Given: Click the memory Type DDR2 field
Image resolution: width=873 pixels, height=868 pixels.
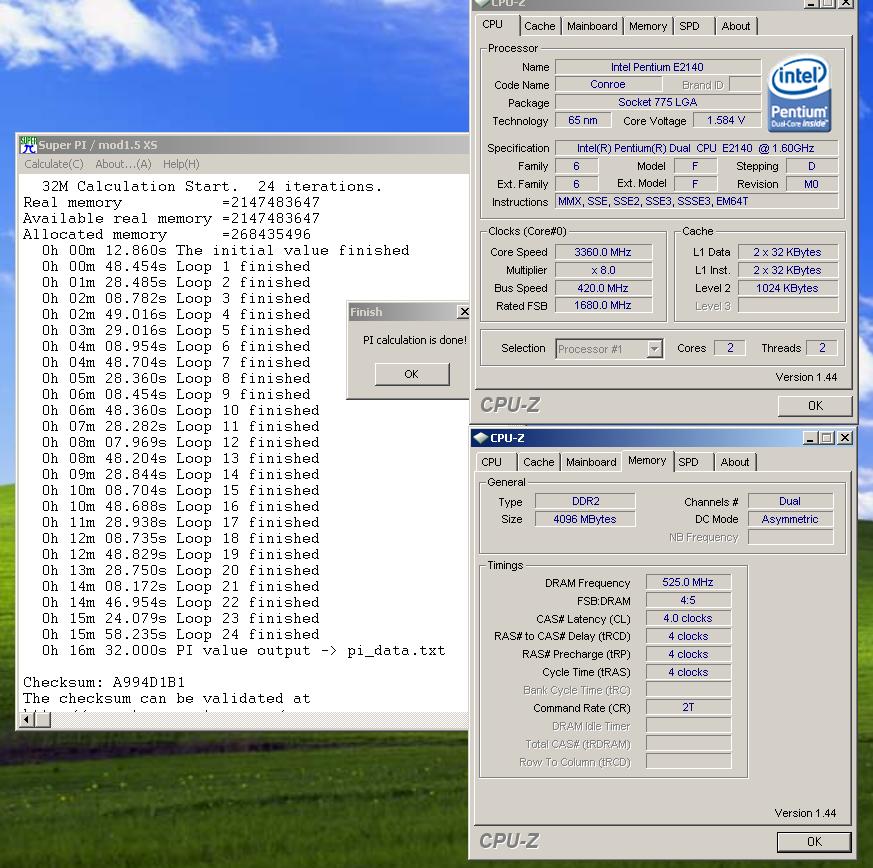Looking at the screenshot, I should click(585, 501).
